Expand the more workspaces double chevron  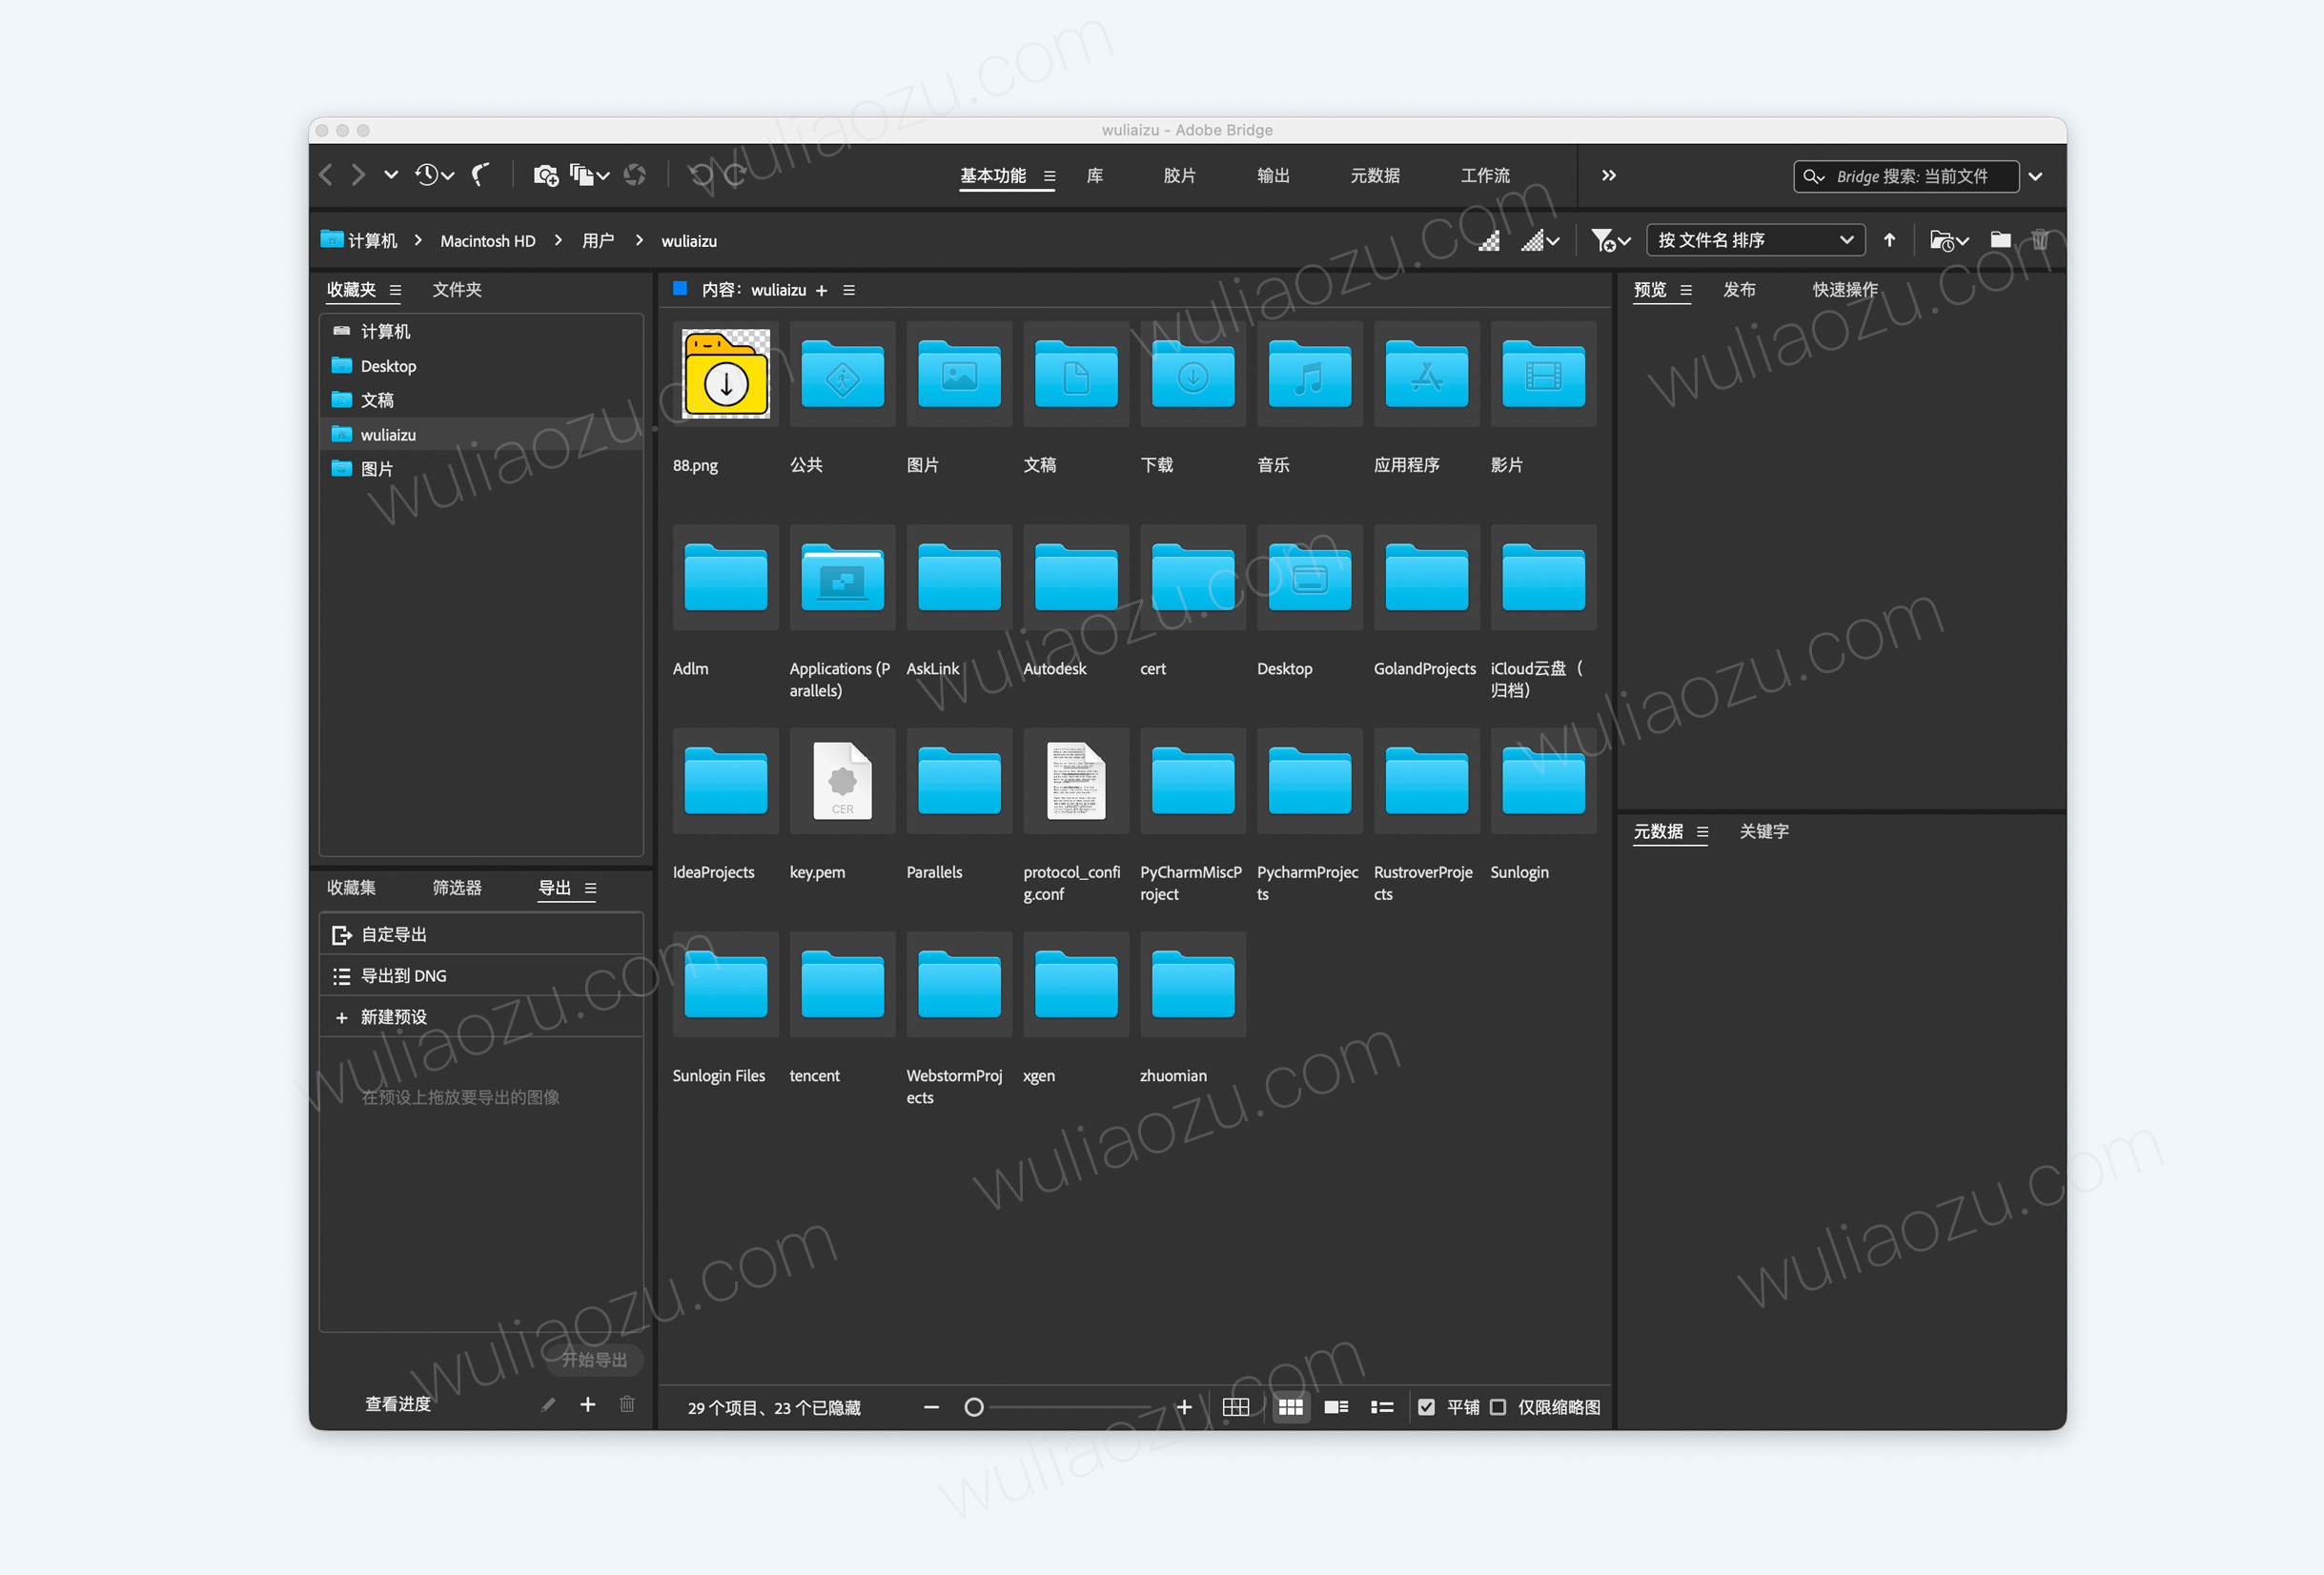[1608, 175]
